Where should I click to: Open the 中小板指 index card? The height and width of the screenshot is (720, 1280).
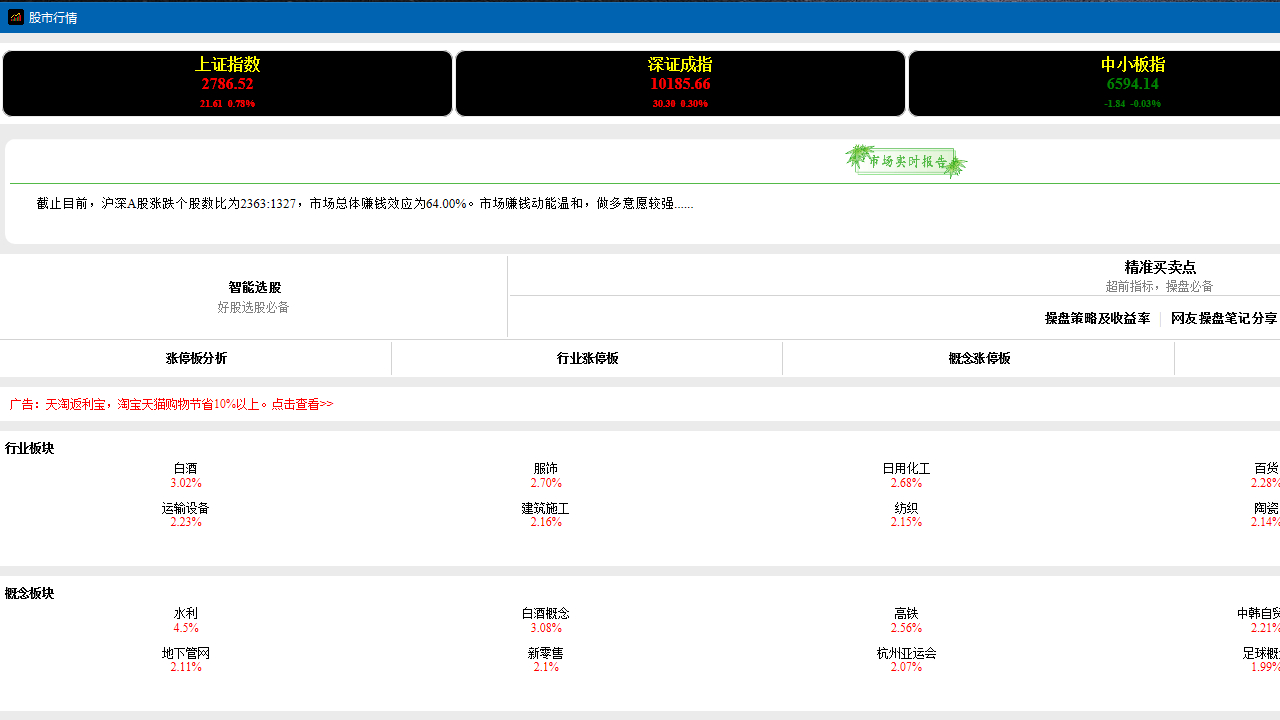(x=1094, y=84)
